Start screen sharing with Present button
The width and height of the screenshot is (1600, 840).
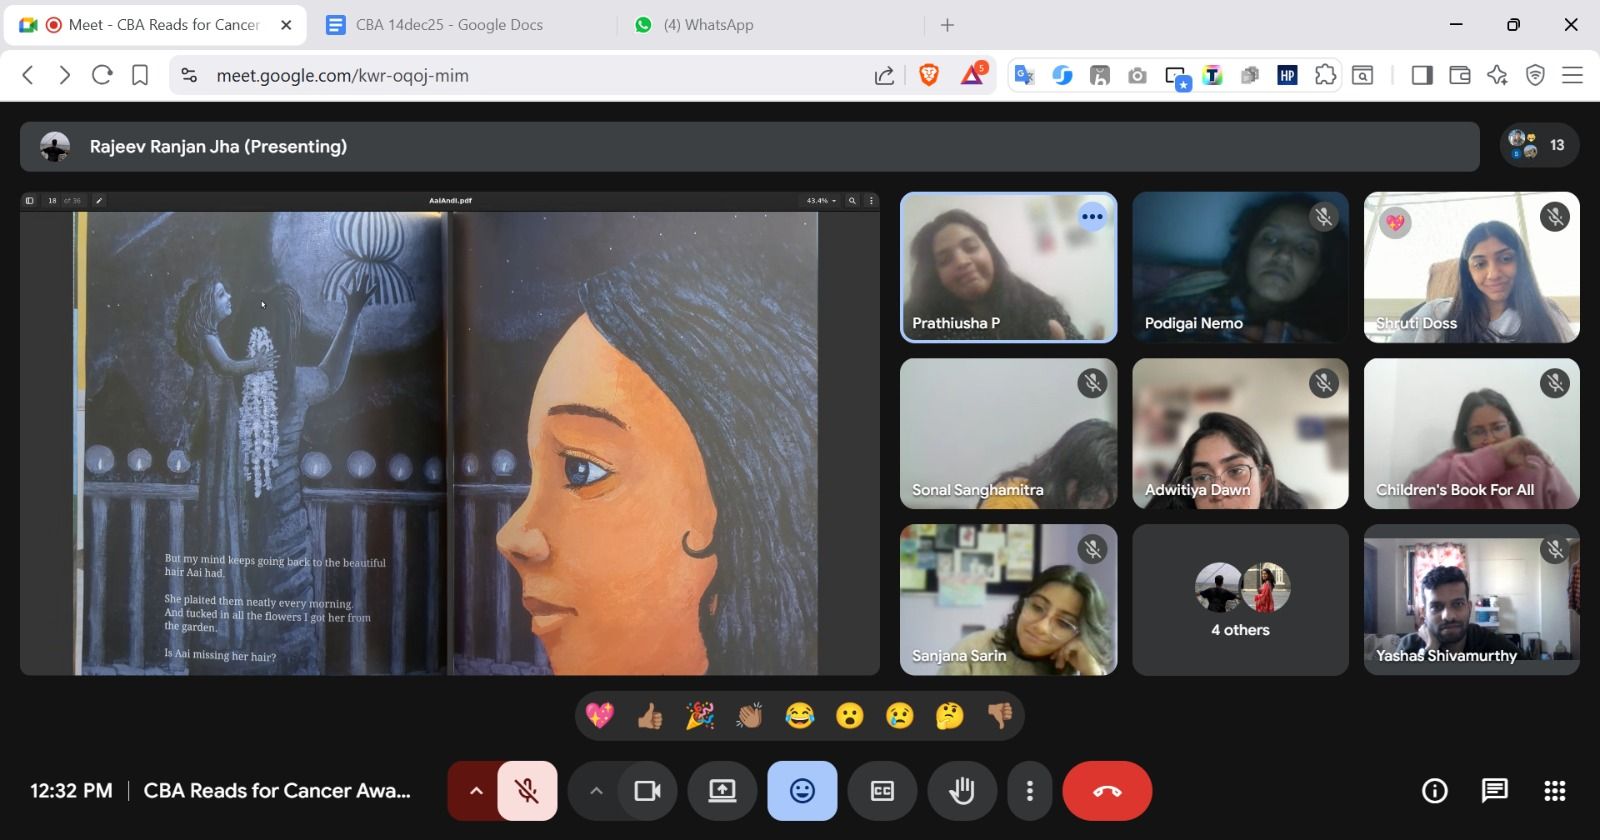[722, 791]
